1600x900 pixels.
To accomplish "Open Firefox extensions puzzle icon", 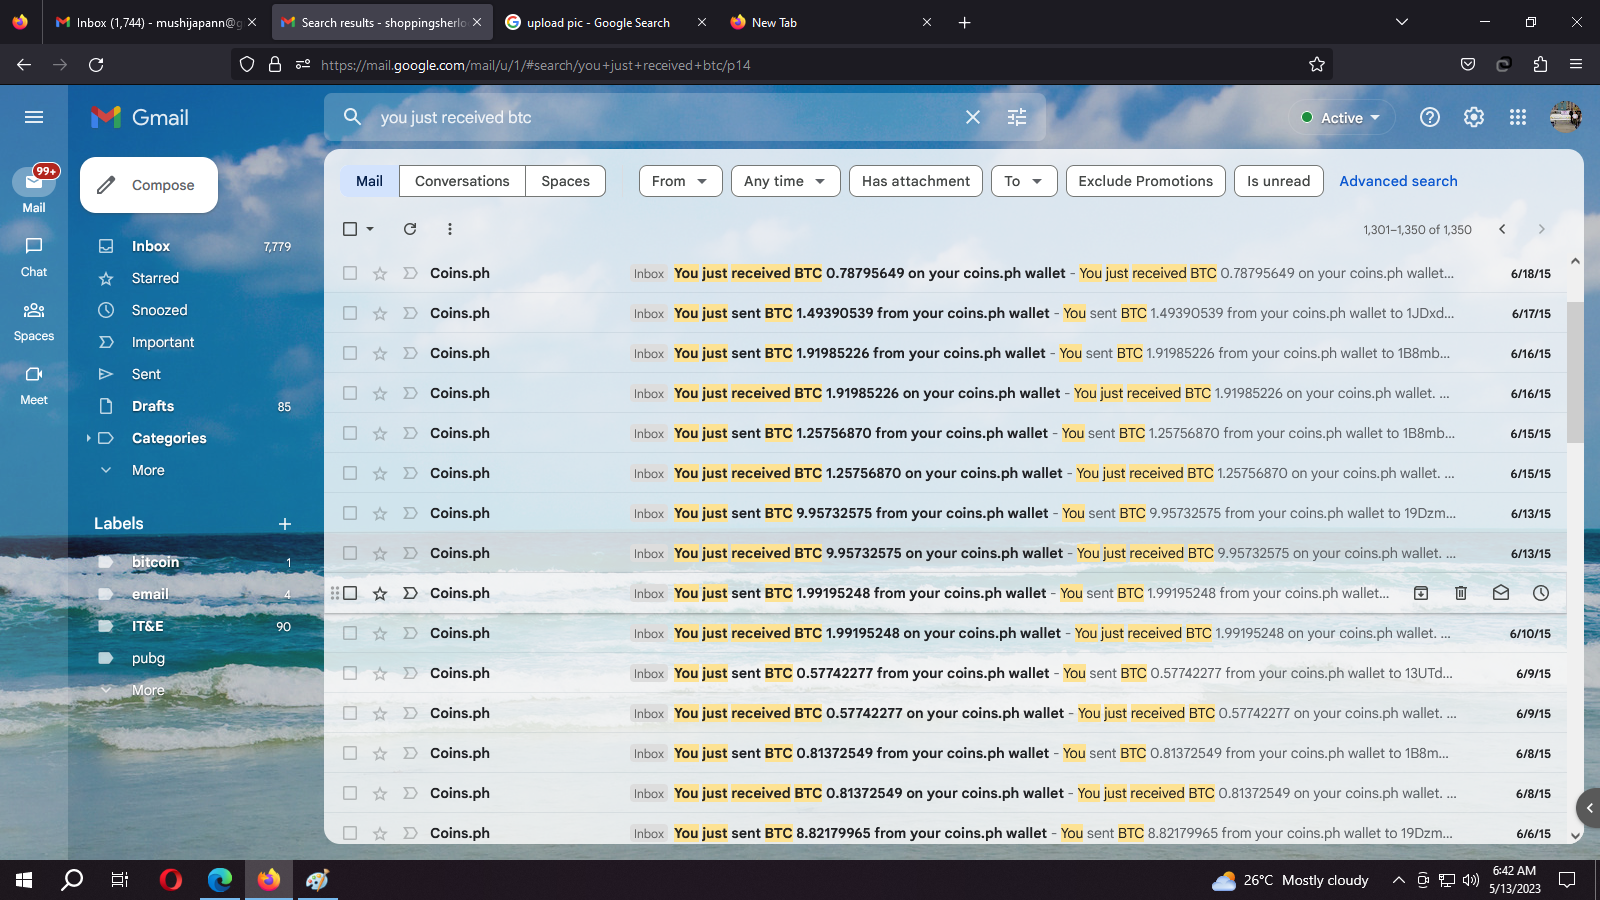I will tap(1540, 64).
